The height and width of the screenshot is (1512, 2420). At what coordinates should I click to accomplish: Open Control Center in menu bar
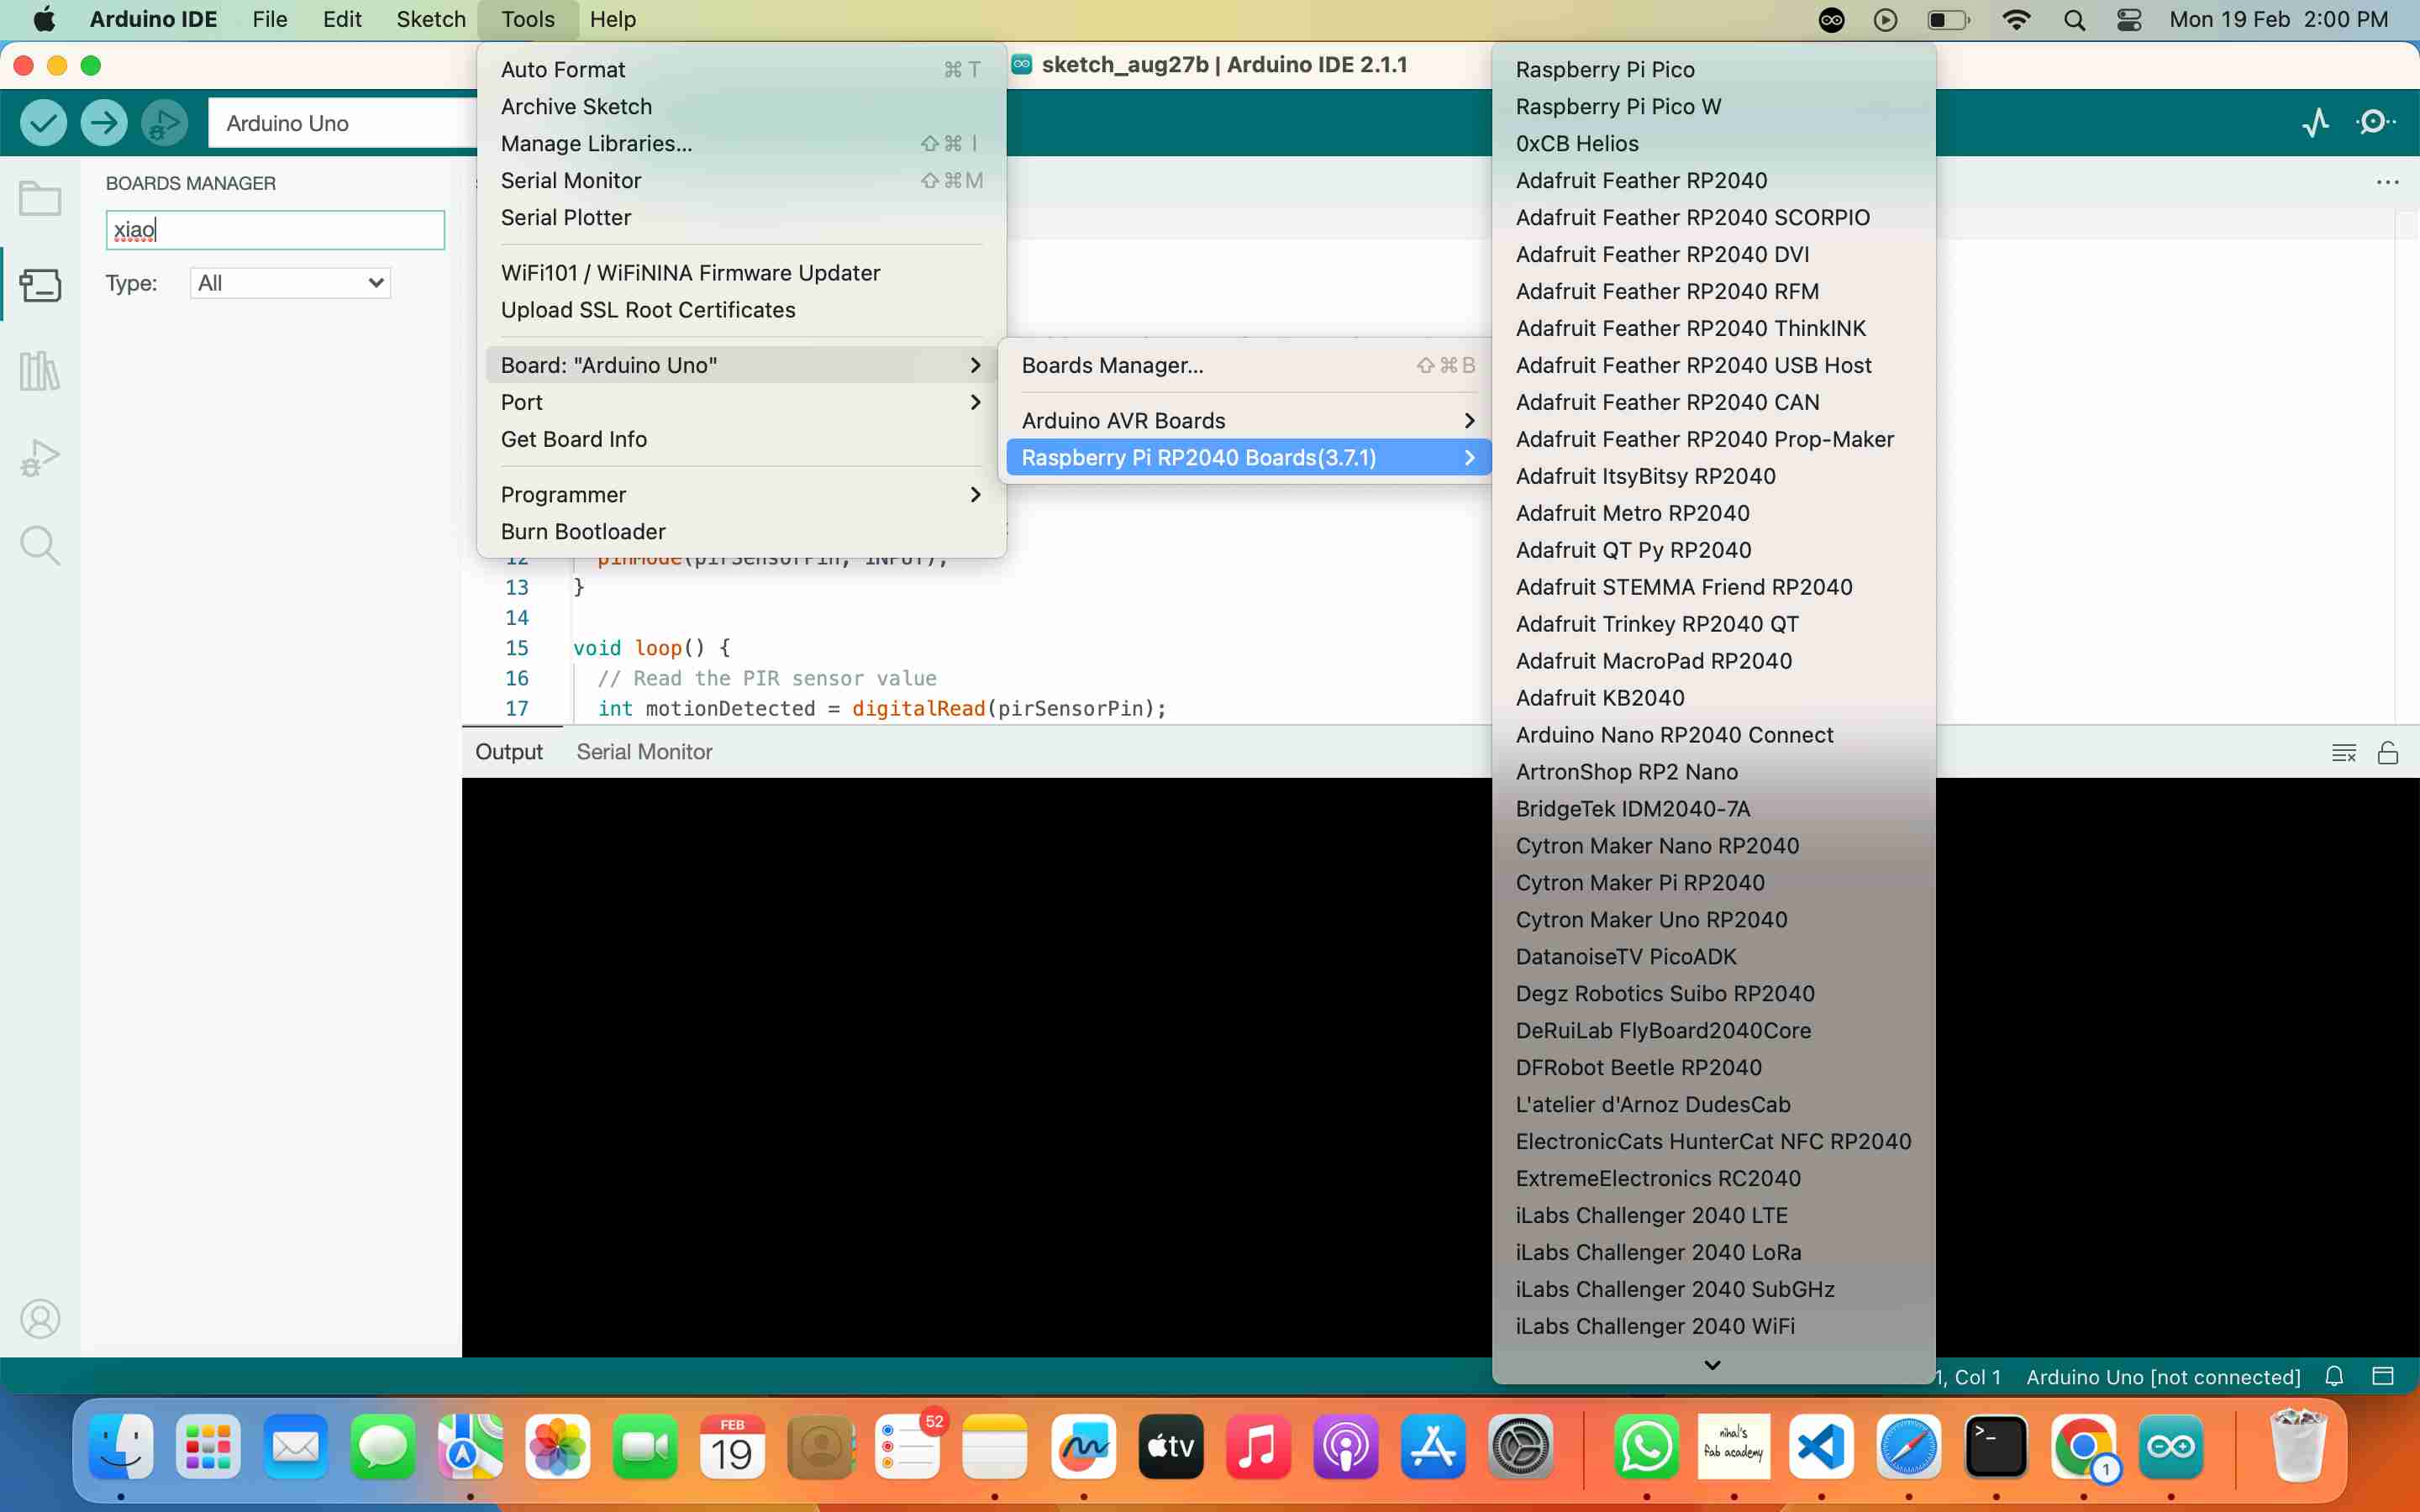[2129, 19]
